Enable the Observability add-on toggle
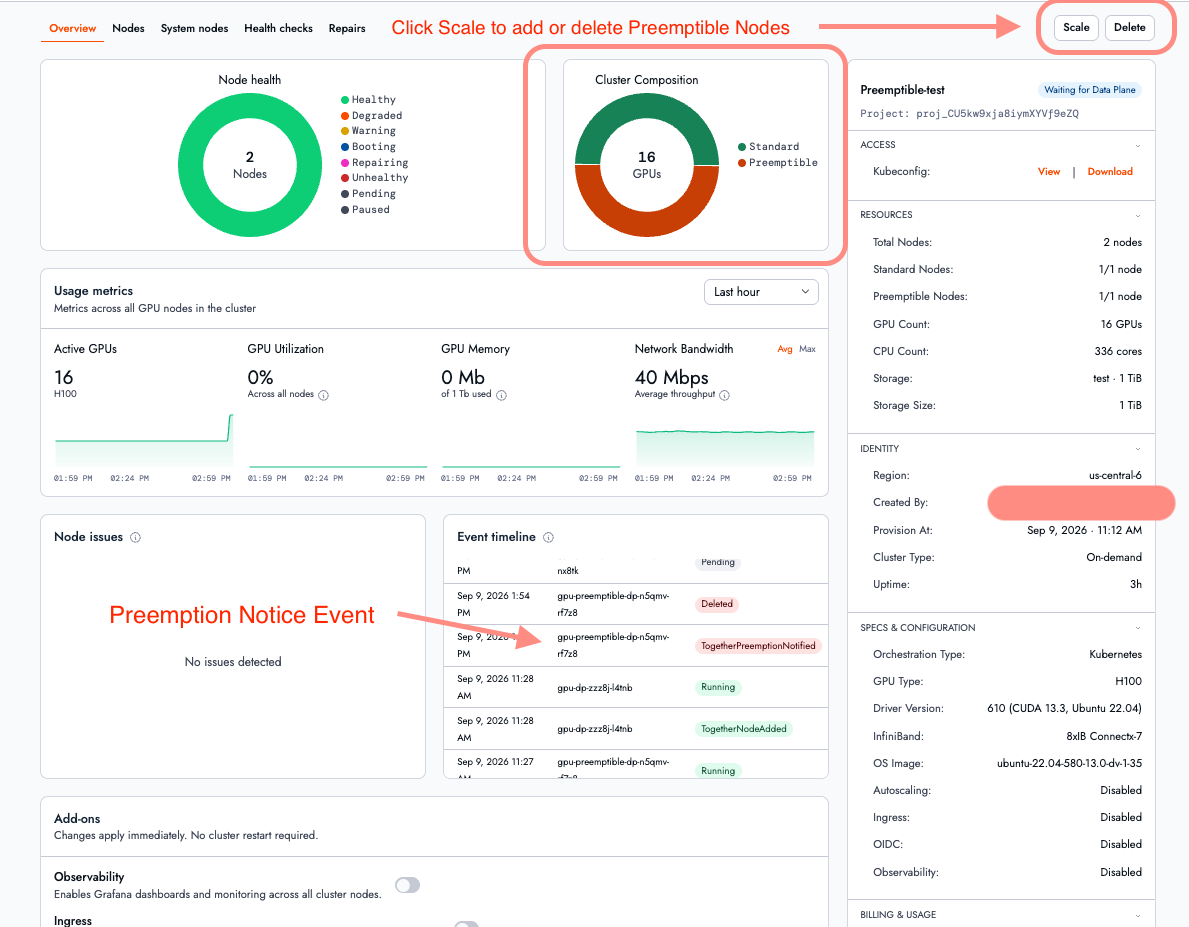The width and height of the screenshot is (1189, 927). click(x=407, y=885)
